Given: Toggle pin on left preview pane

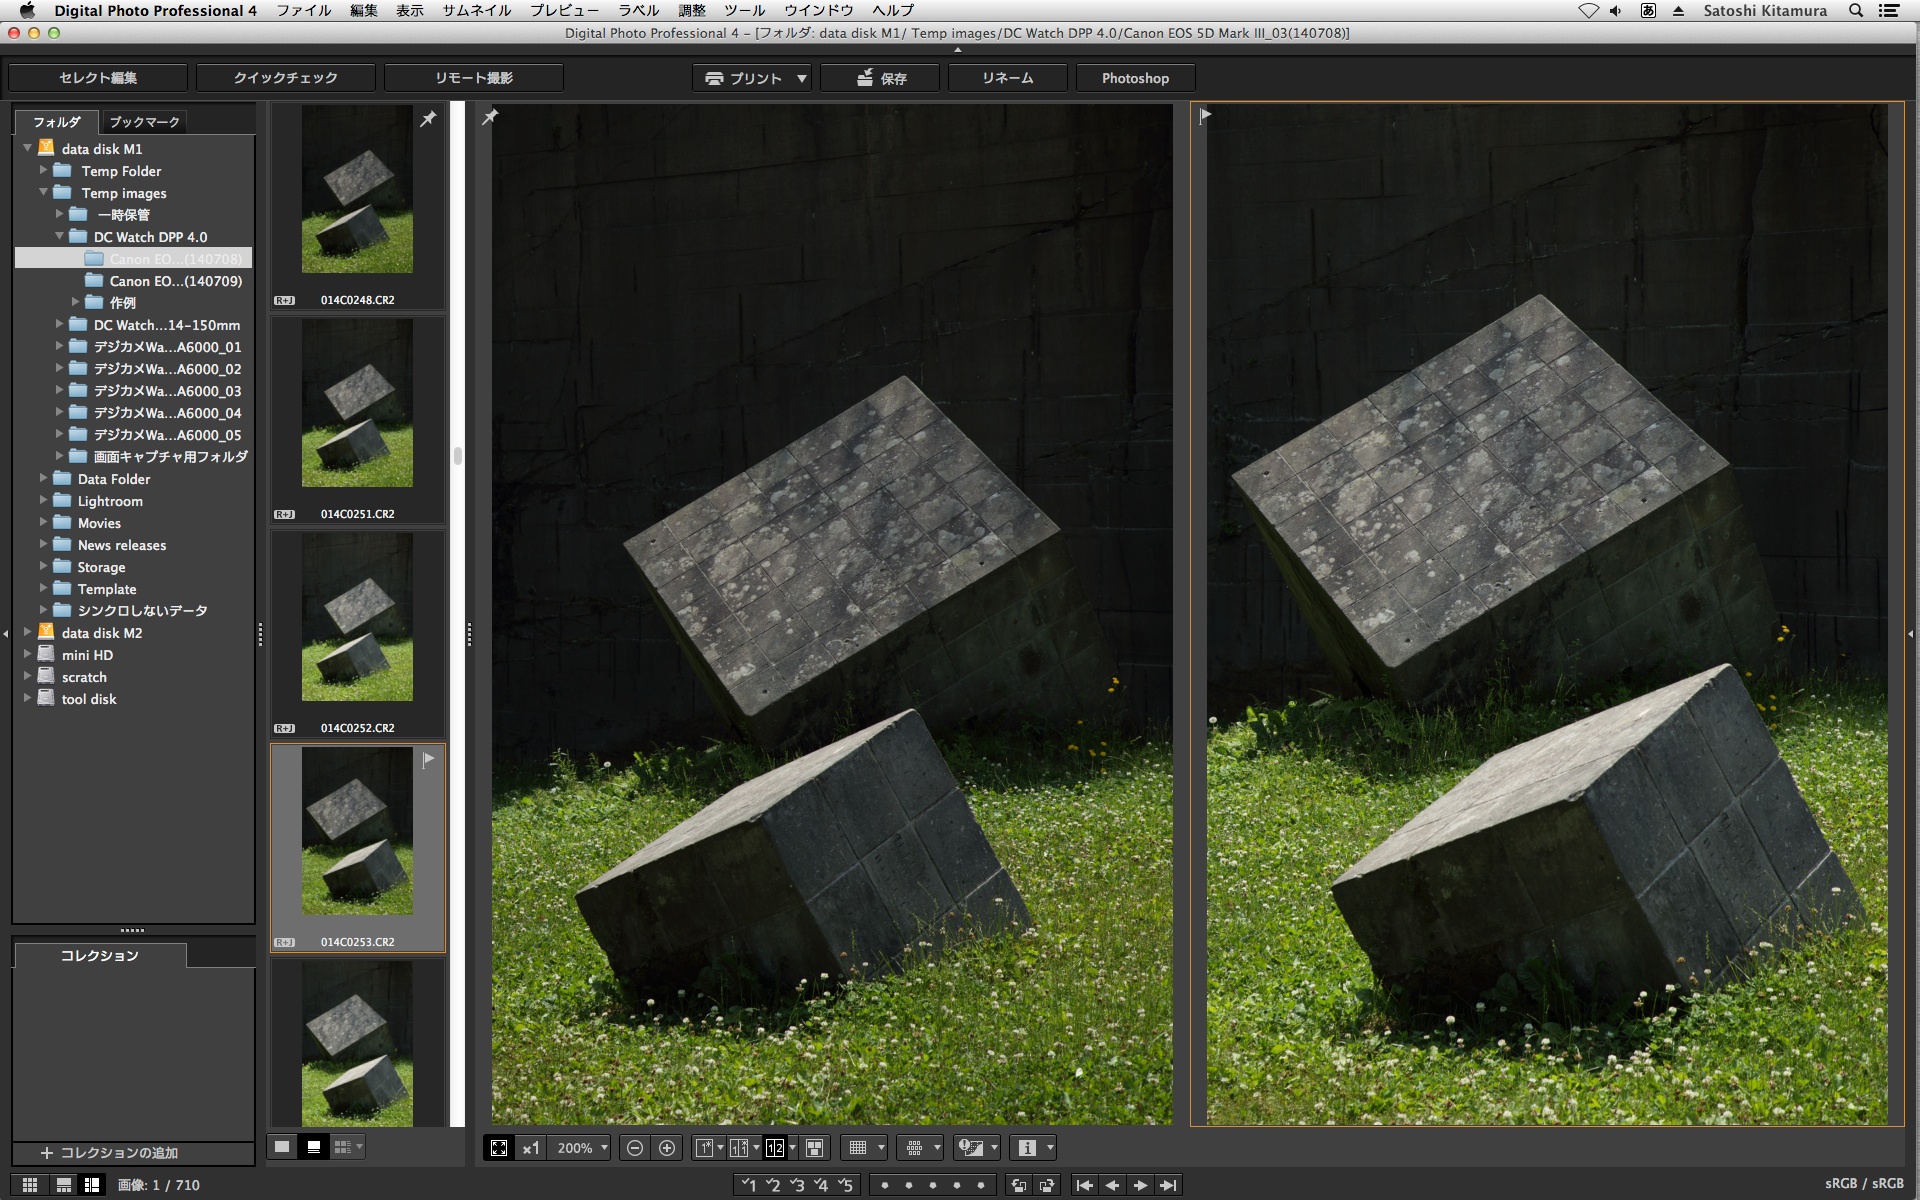Looking at the screenshot, I should coord(490,117).
